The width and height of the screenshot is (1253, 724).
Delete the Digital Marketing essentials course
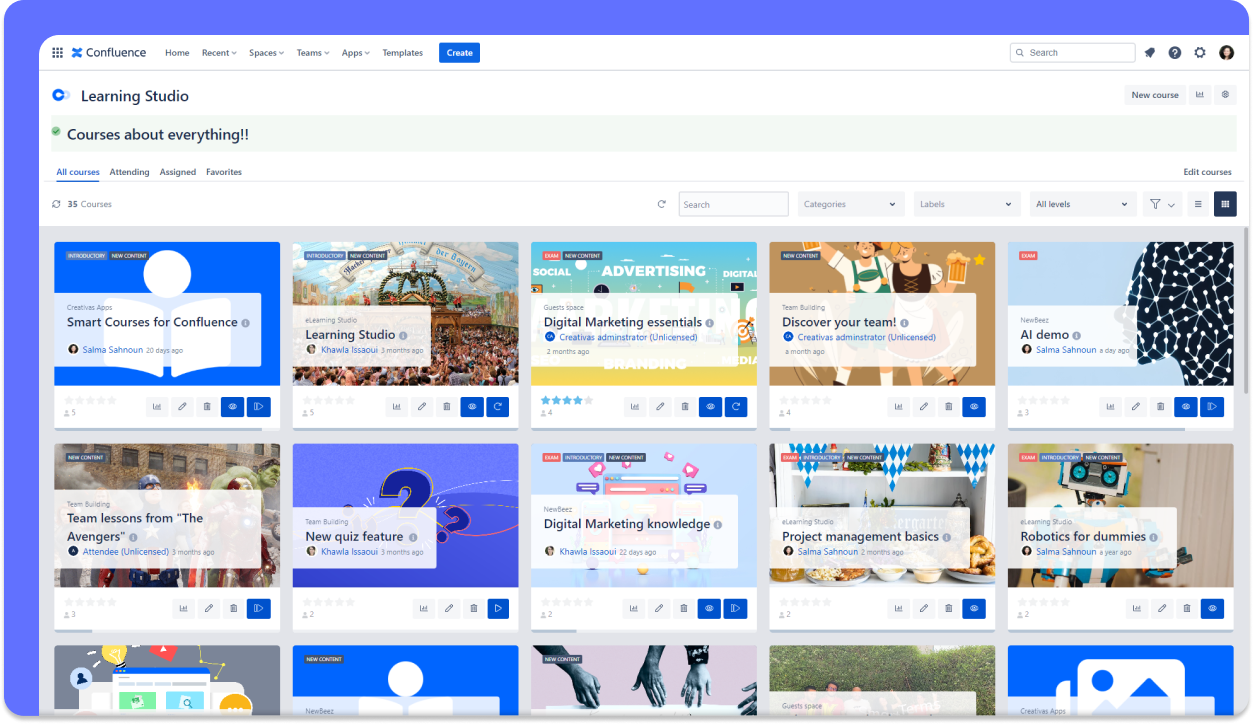685,407
